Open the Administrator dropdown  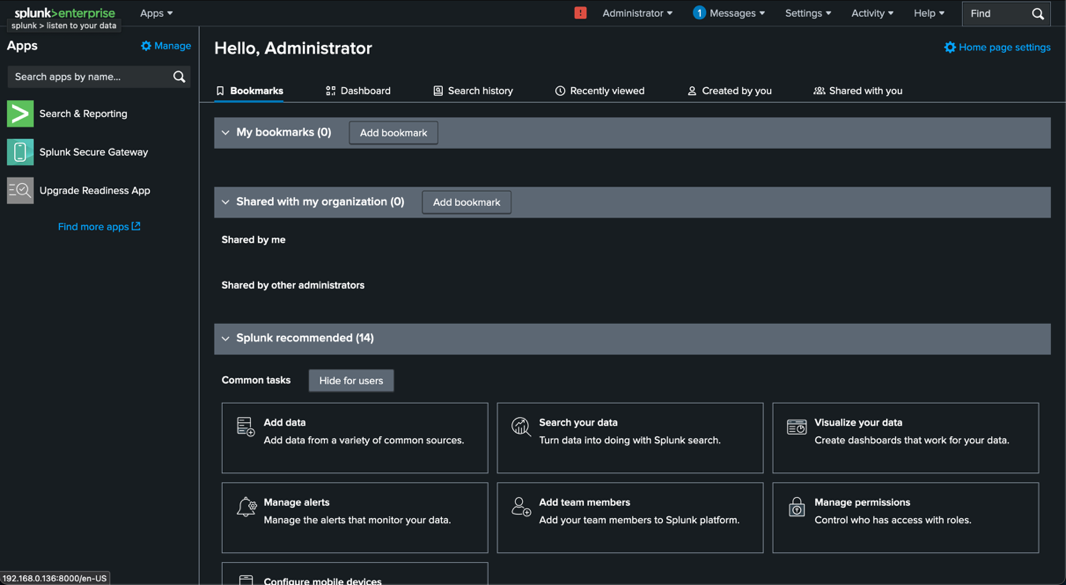pyautogui.click(x=637, y=13)
